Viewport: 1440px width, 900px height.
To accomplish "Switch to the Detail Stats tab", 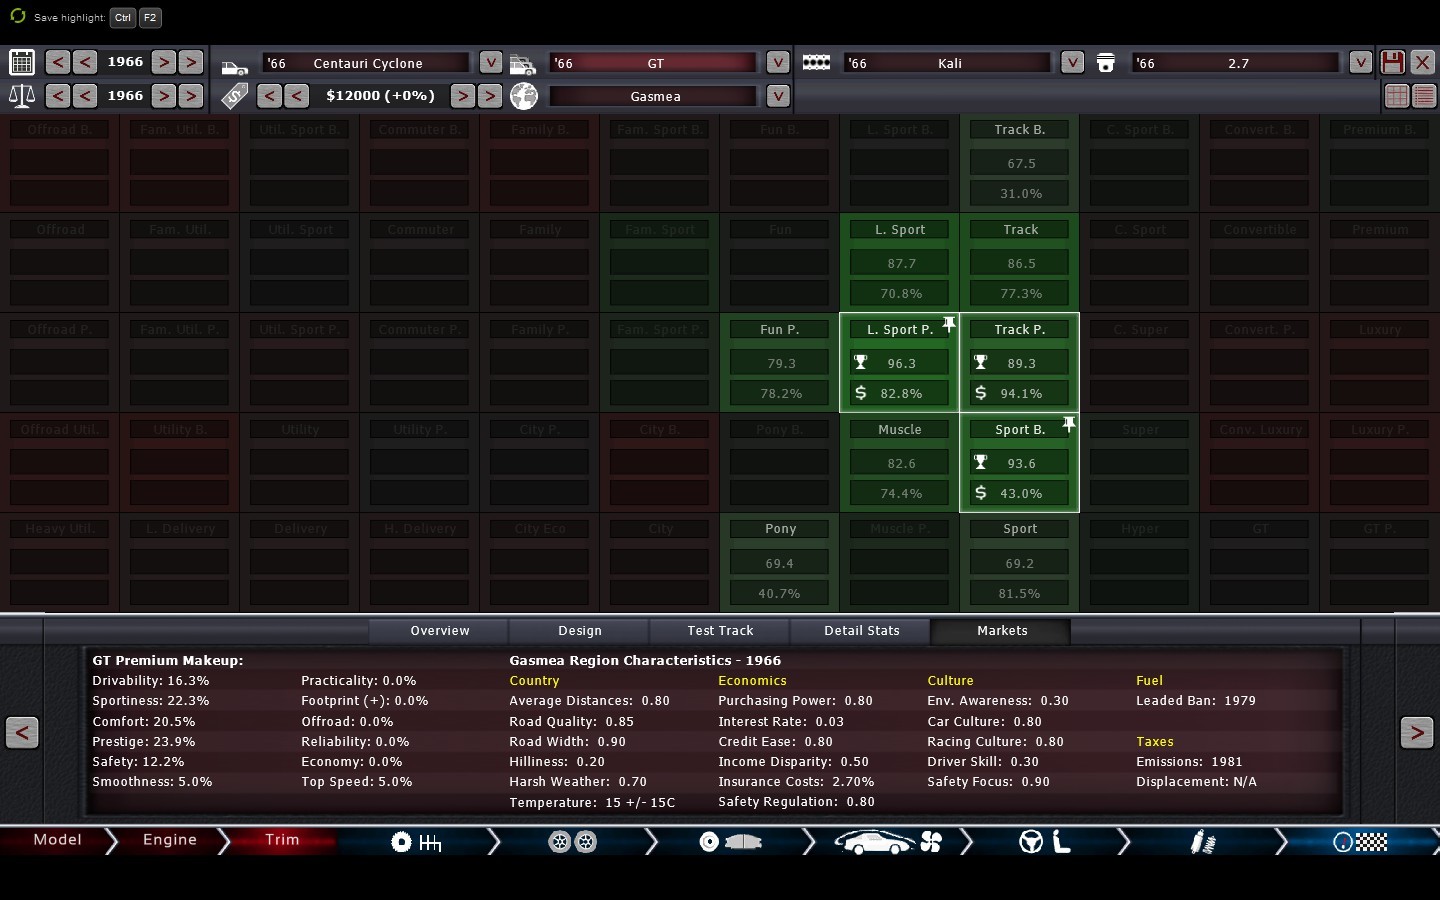I will click(861, 631).
